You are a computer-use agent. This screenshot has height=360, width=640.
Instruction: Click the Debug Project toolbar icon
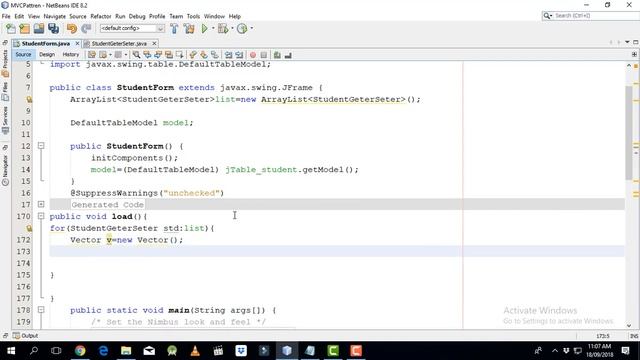(223, 29)
